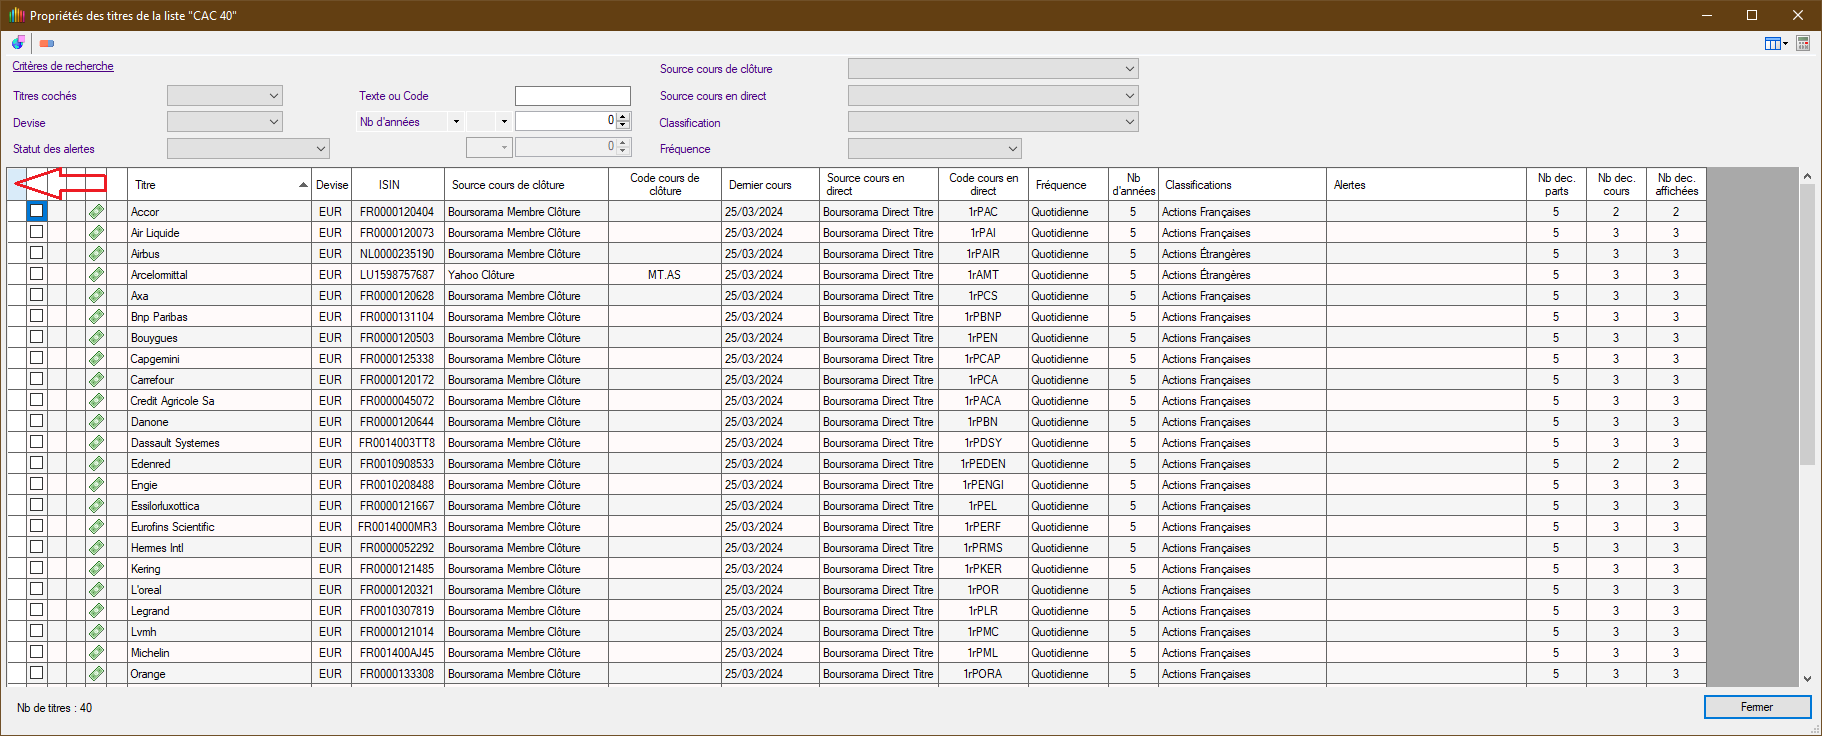
Task: Click the green tag icon for Eurofins Scientific
Action: (96, 527)
